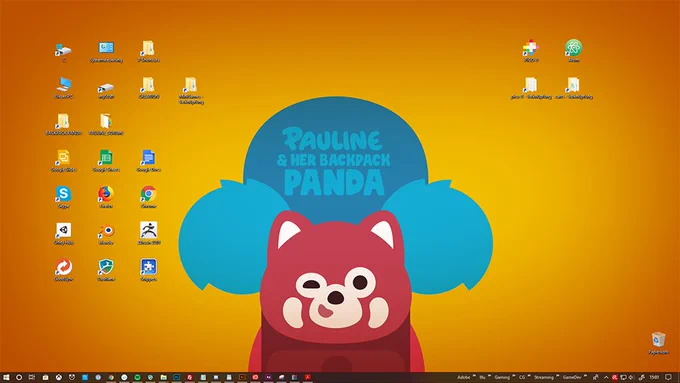Open the Windows Start menu
Screen dimensions: 680x383
(6, 377)
